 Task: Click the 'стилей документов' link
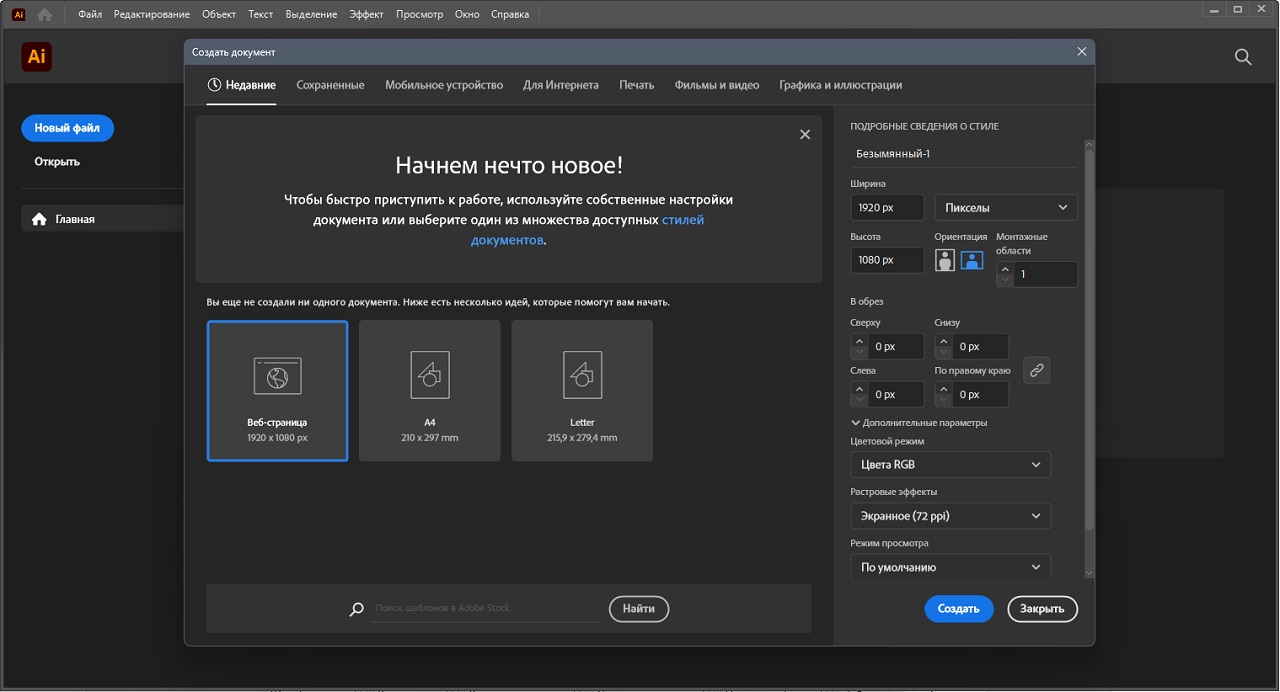[683, 220]
